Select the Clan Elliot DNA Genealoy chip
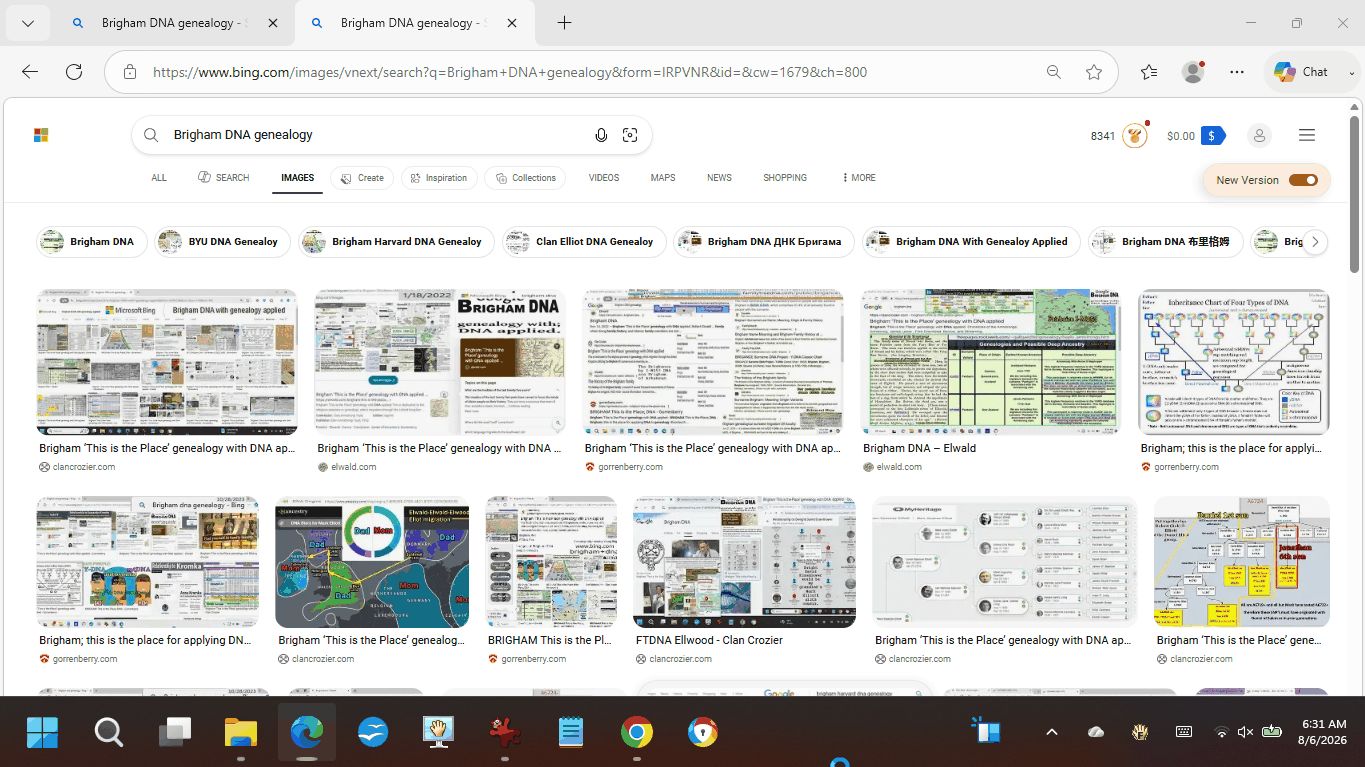Screen dimensions: 1365x767 coord(584,242)
